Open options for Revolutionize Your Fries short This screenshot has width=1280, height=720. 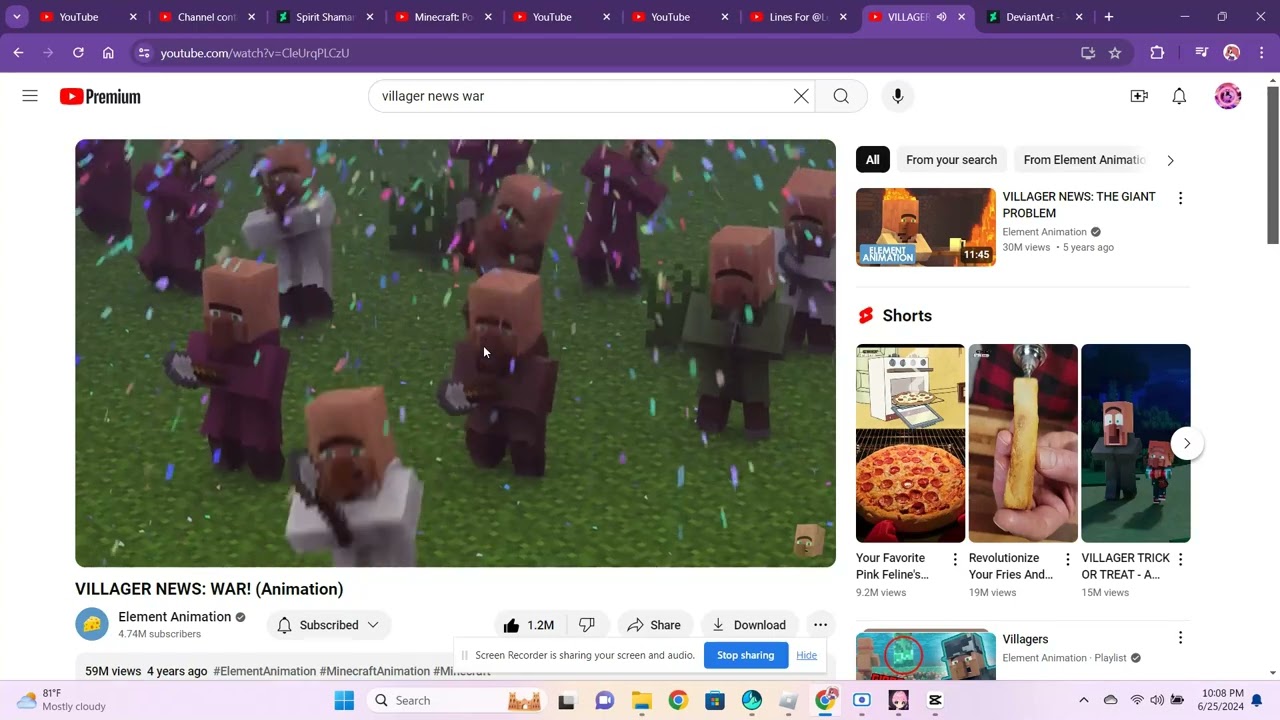pyautogui.click(x=1067, y=559)
